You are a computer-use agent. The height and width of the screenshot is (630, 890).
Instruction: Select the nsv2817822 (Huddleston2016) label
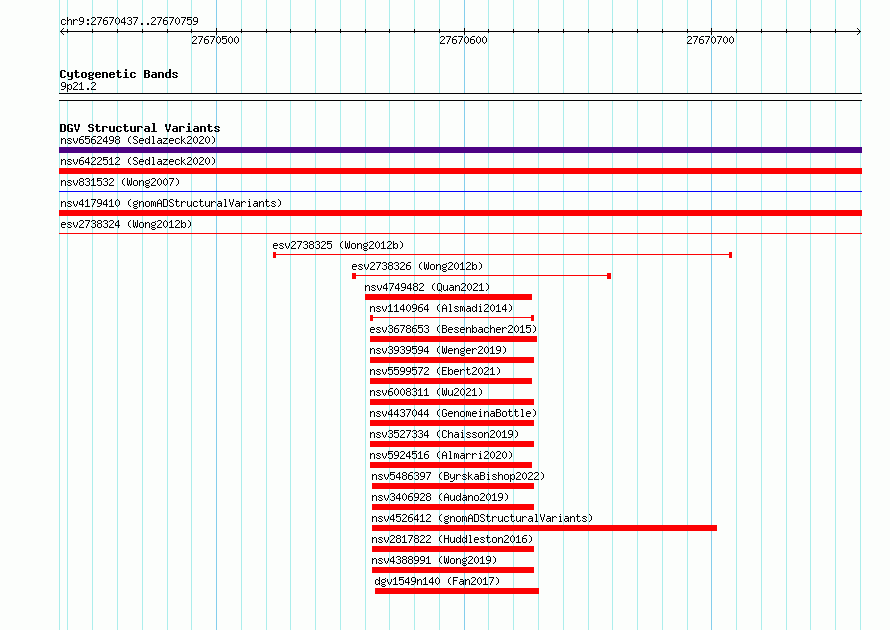coord(452,539)
